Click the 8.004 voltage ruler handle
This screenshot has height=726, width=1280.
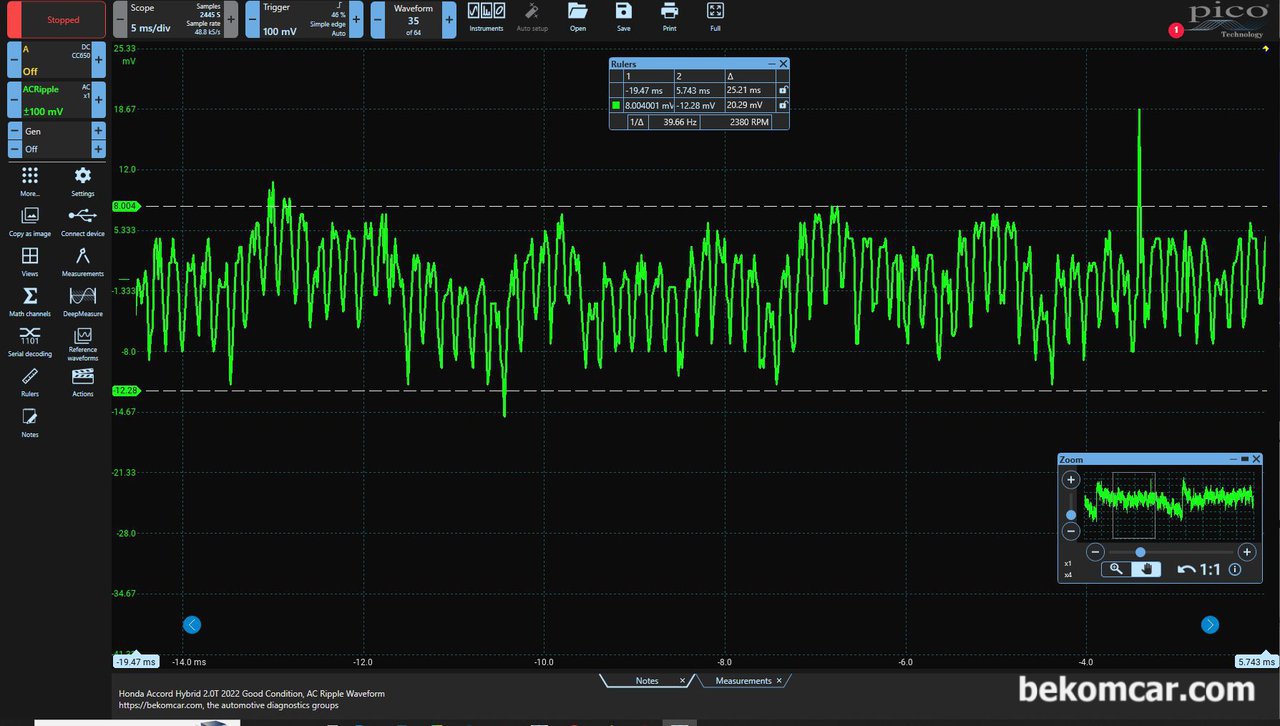(126, 206)
